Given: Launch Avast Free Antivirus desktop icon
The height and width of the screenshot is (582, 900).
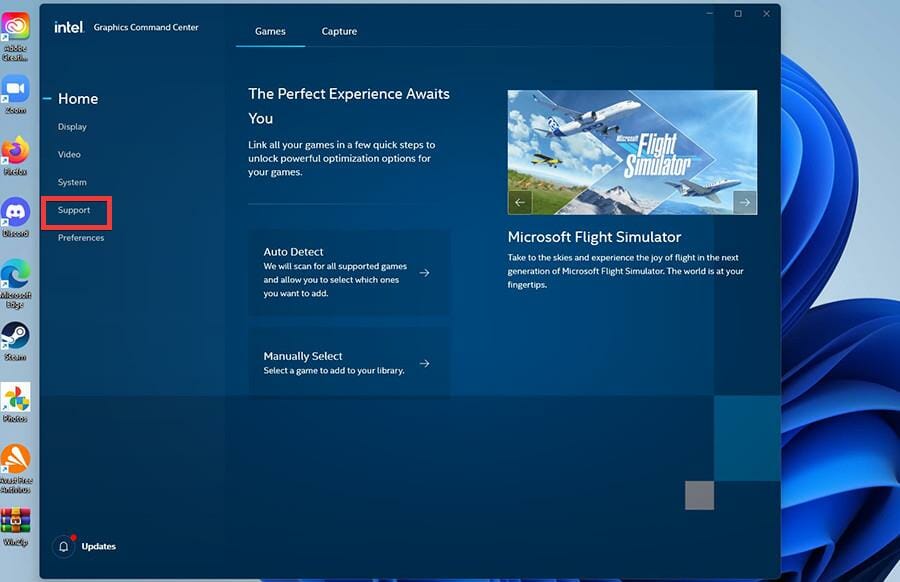Looking at the screenshot, I should pyautogui.click(x=15, y=468).
